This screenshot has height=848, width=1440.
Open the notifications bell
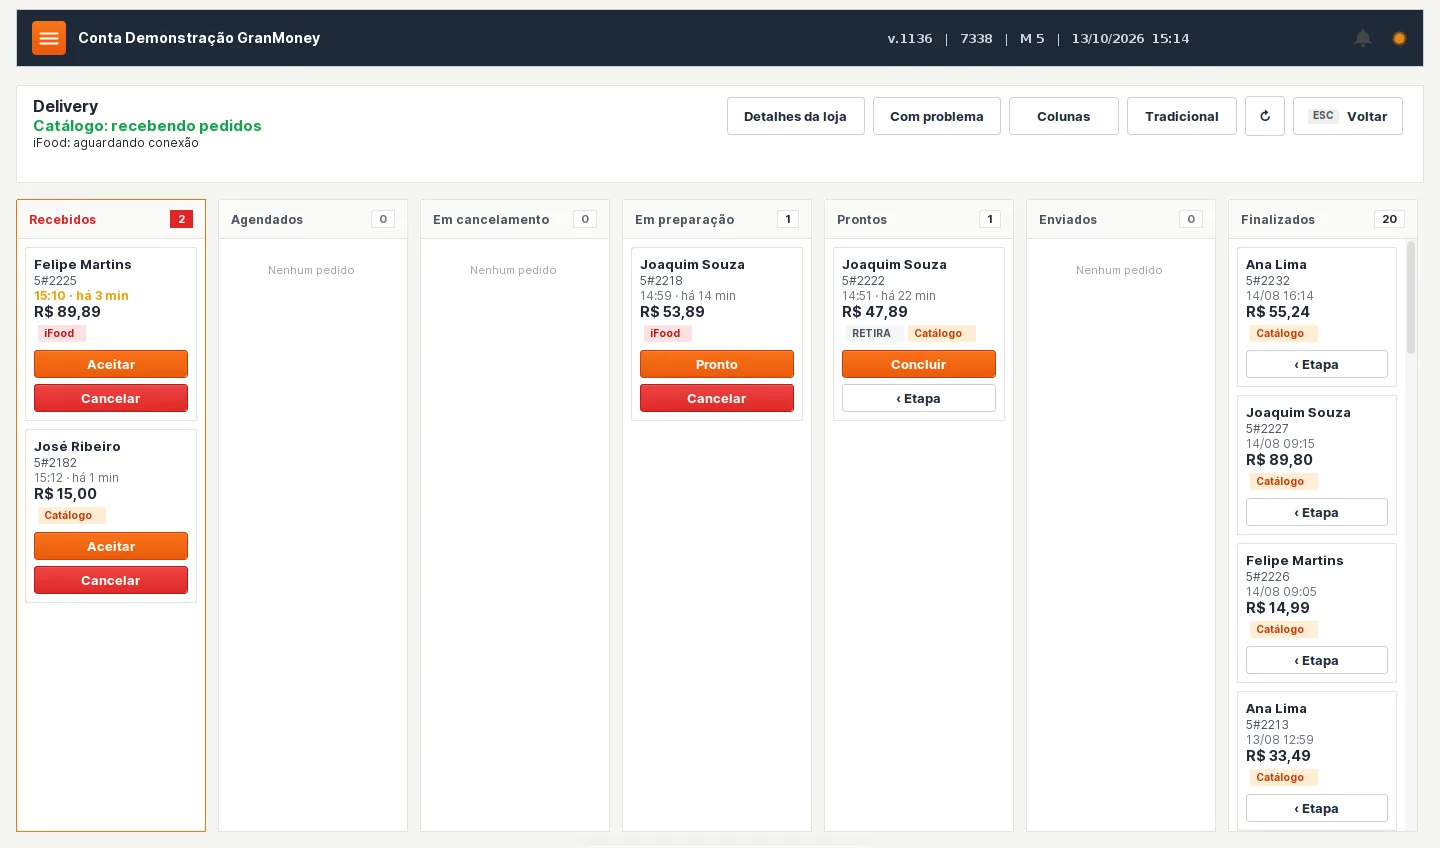tap(1363, 38)
